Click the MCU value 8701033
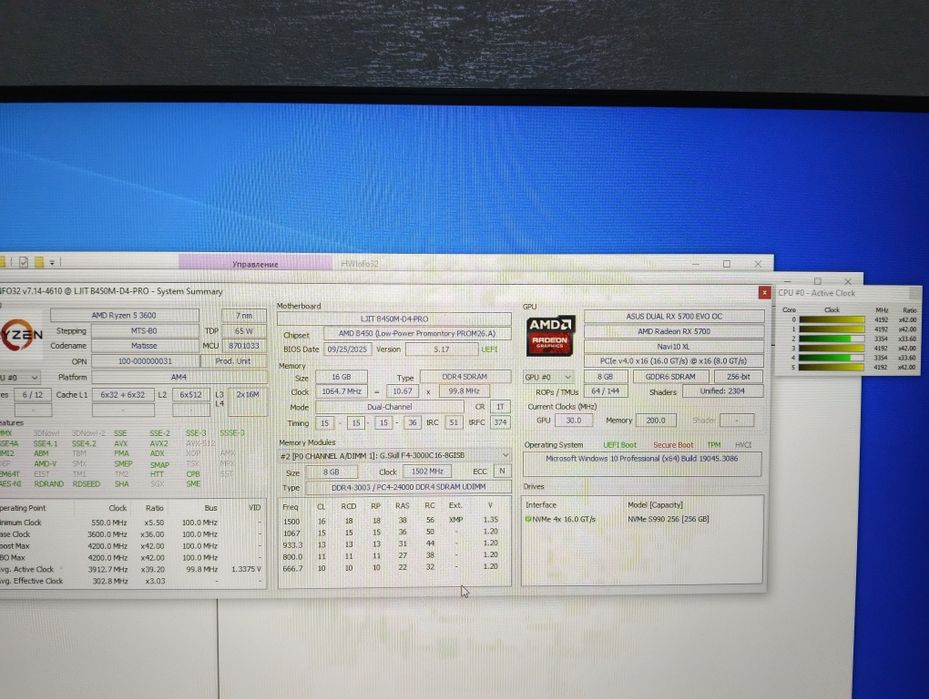Screen dimensions: 929x699 pyautogui.click(x=244, y=345)
